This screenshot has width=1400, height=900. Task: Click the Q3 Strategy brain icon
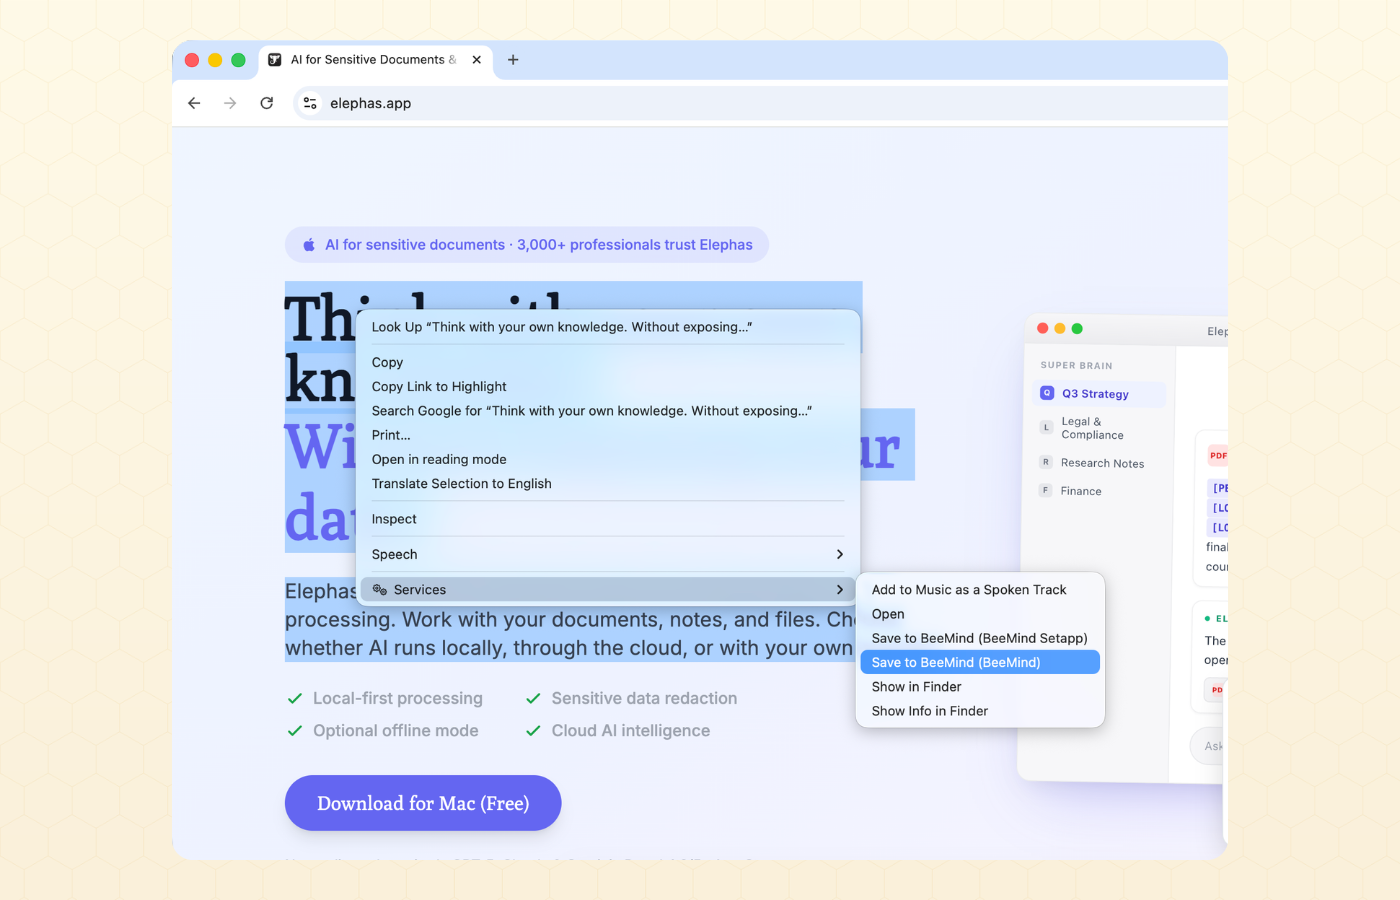click(x=1047, y=393)
